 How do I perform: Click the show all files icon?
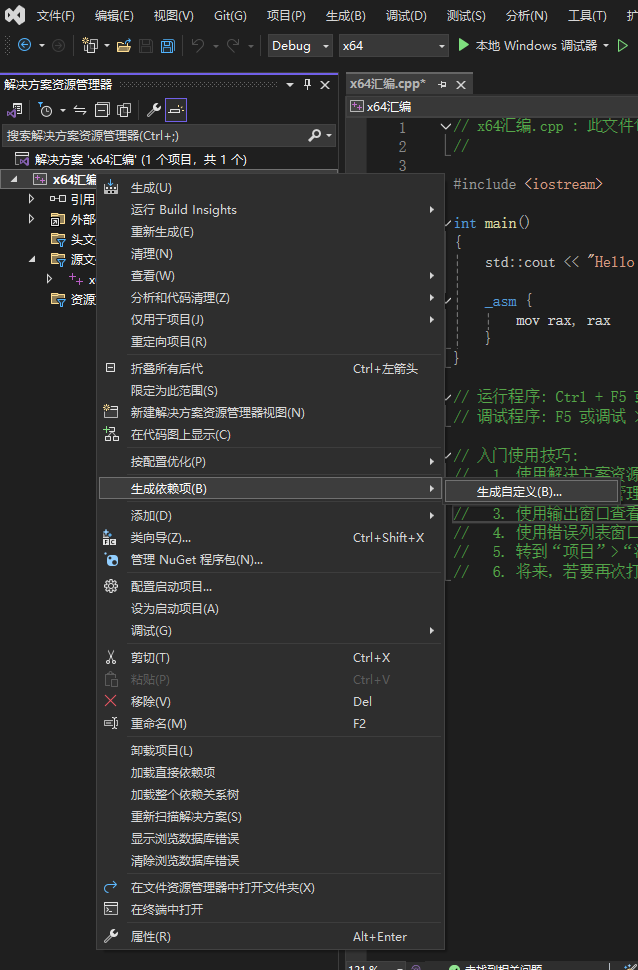click(124, 110)
